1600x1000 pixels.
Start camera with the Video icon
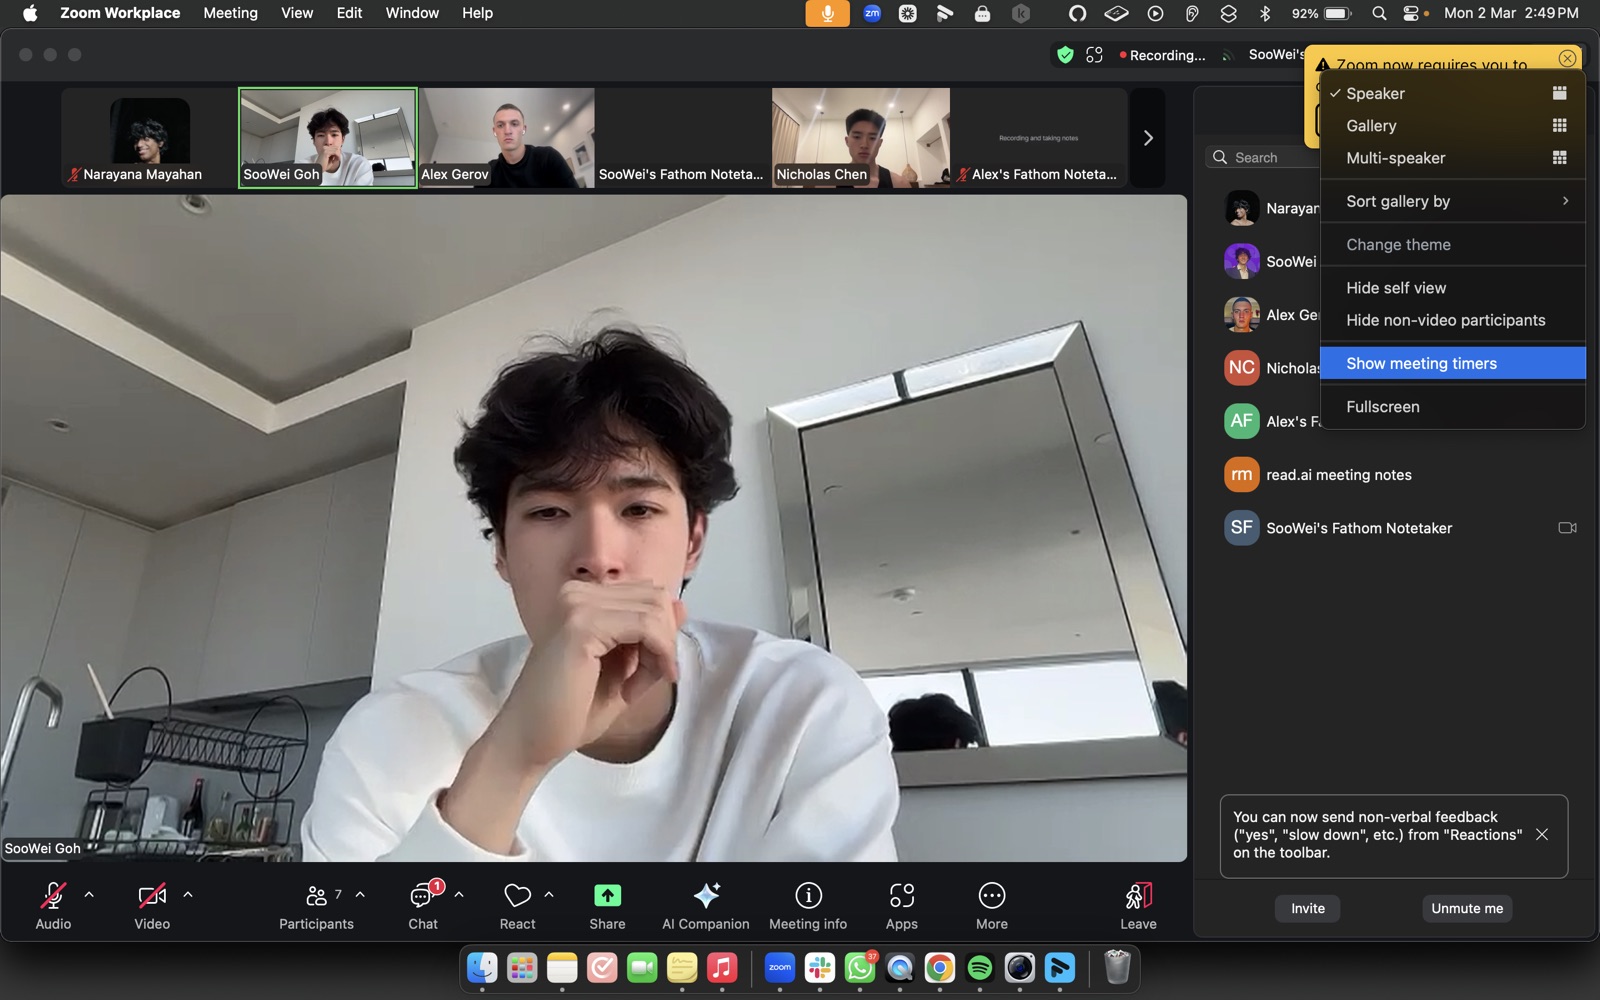[x=152, y=895]
